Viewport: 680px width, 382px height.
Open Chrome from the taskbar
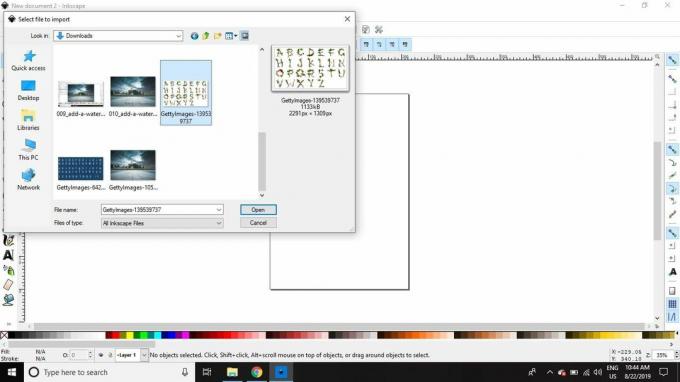pyautogui.click(x=257, y=372)
